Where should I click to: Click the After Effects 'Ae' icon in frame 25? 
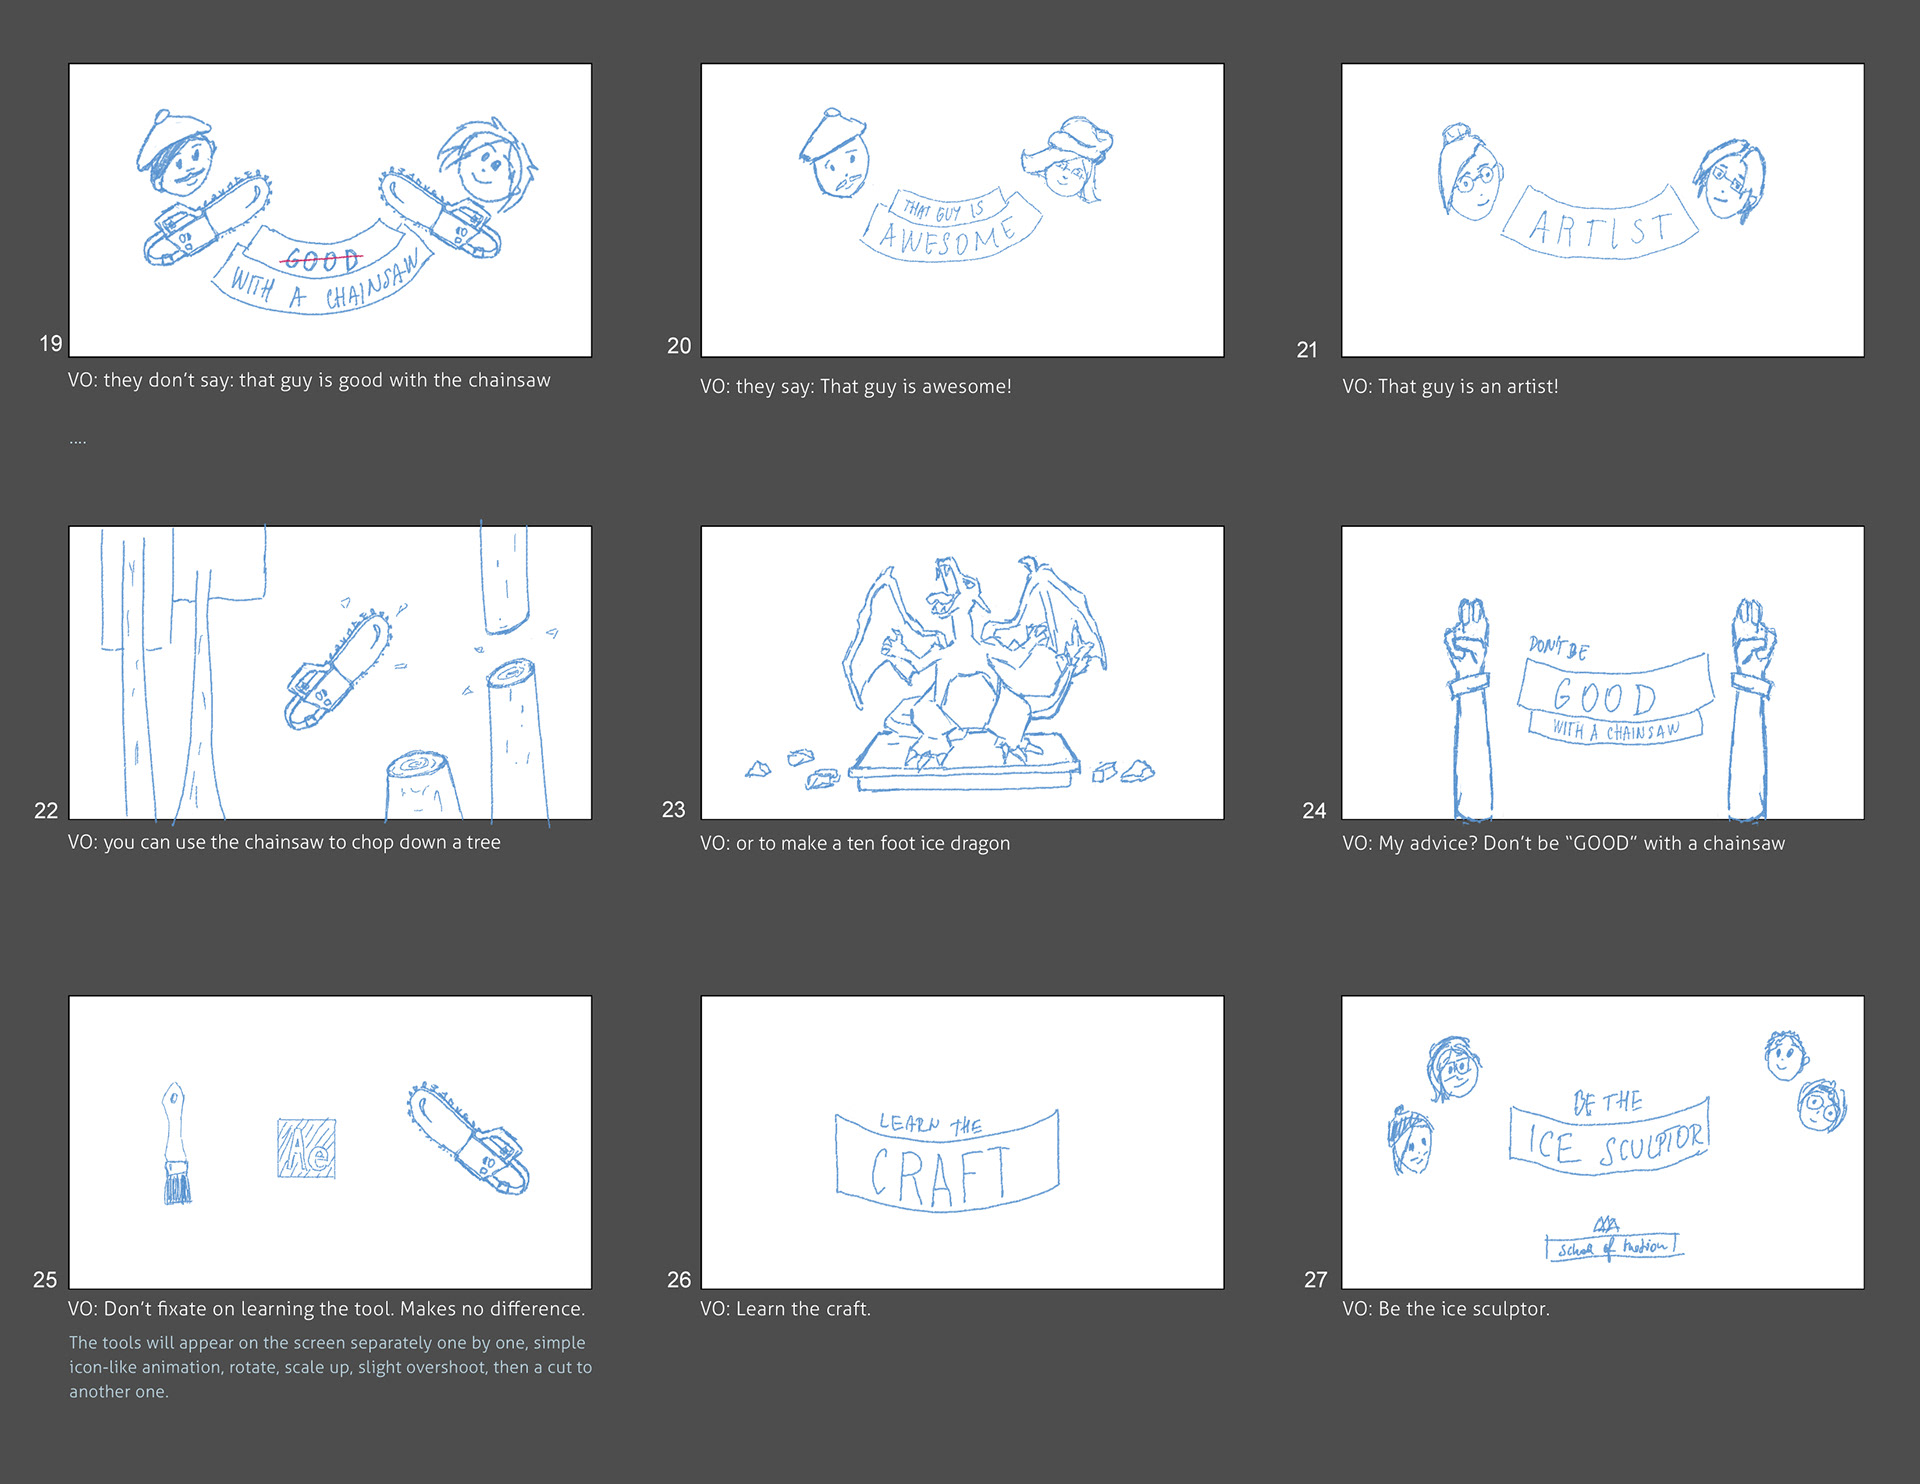[x=306, y=1148]
